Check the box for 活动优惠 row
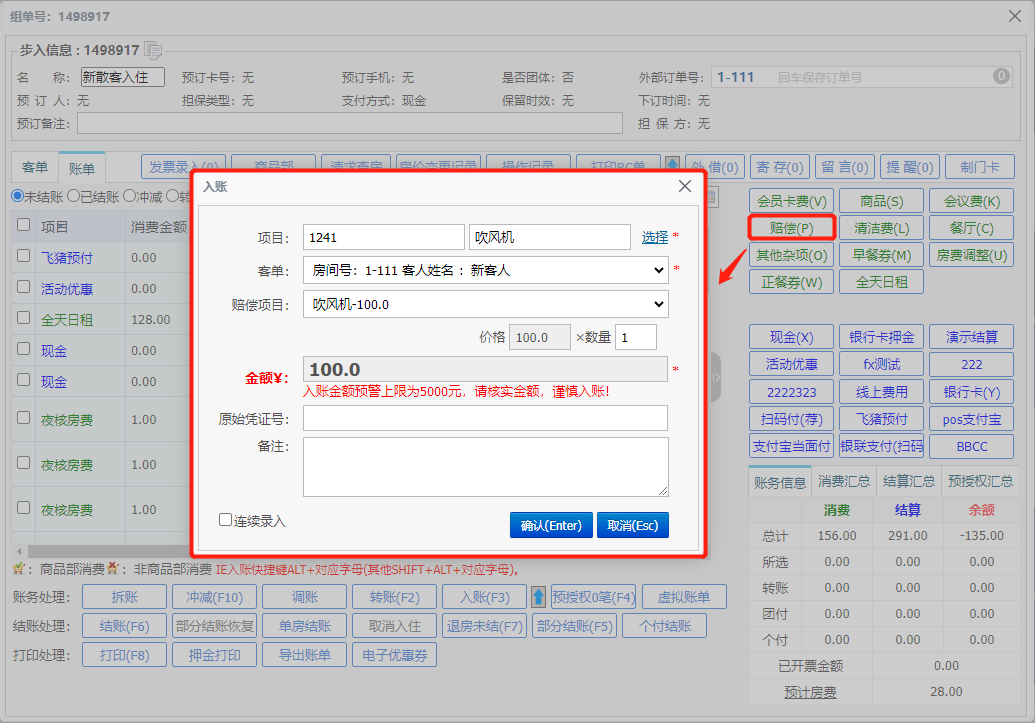 pyautogui.click(x=24, y=287)
